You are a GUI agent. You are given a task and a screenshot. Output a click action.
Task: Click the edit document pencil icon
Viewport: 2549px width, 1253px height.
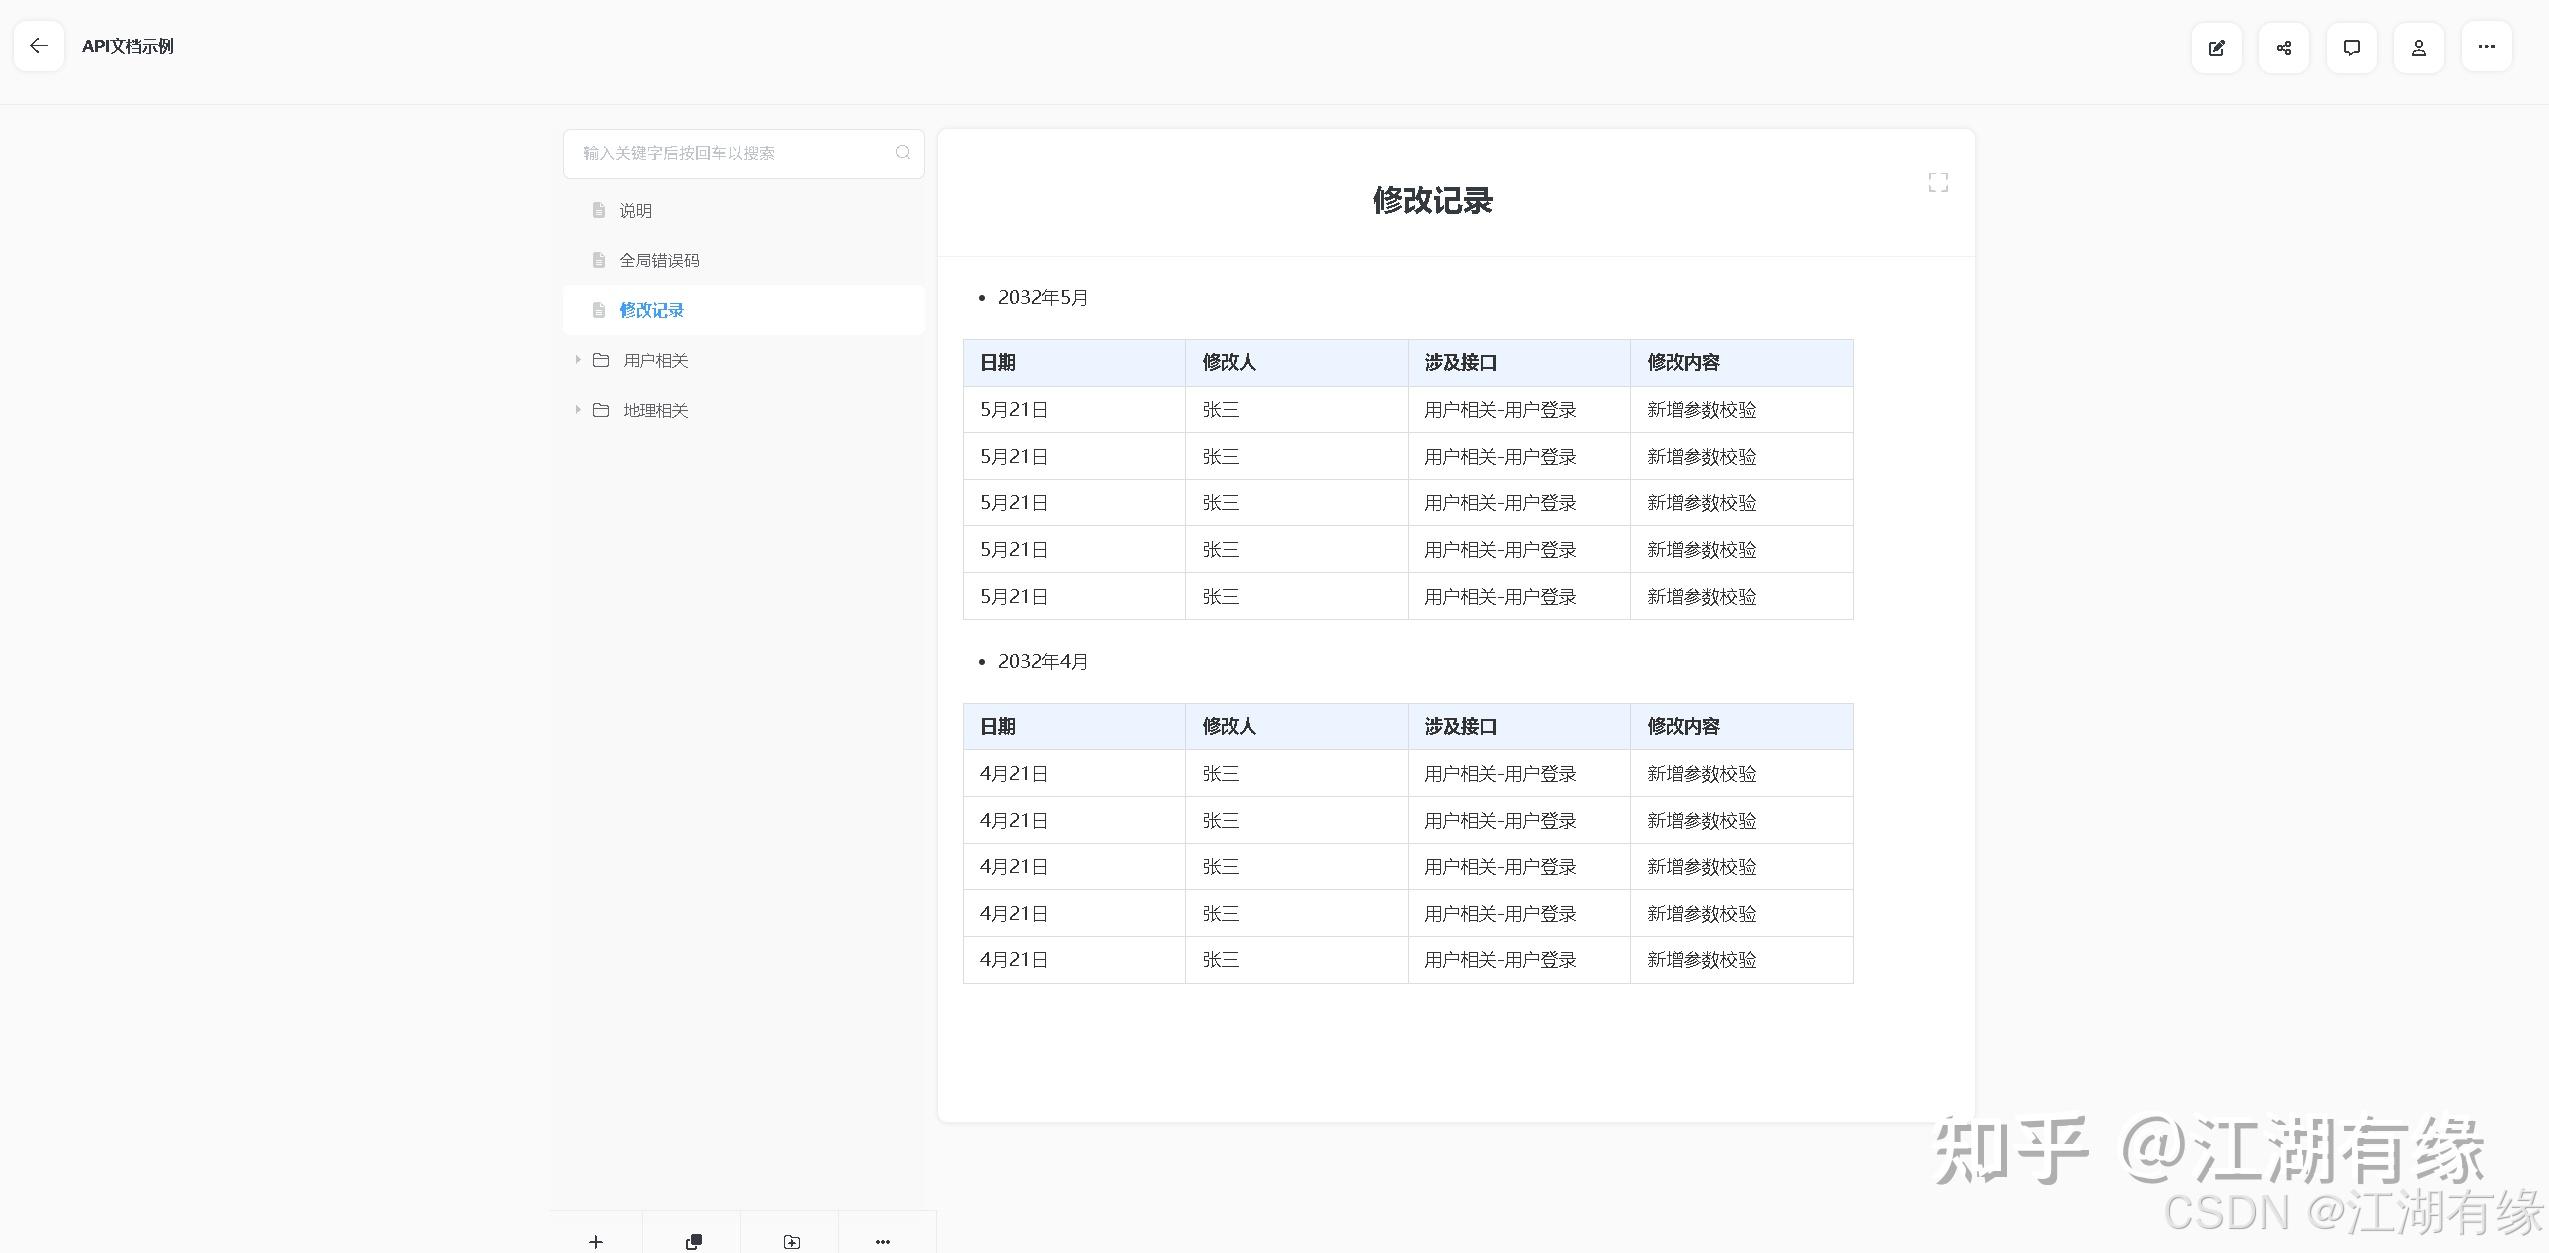[x=2216, y=47]
